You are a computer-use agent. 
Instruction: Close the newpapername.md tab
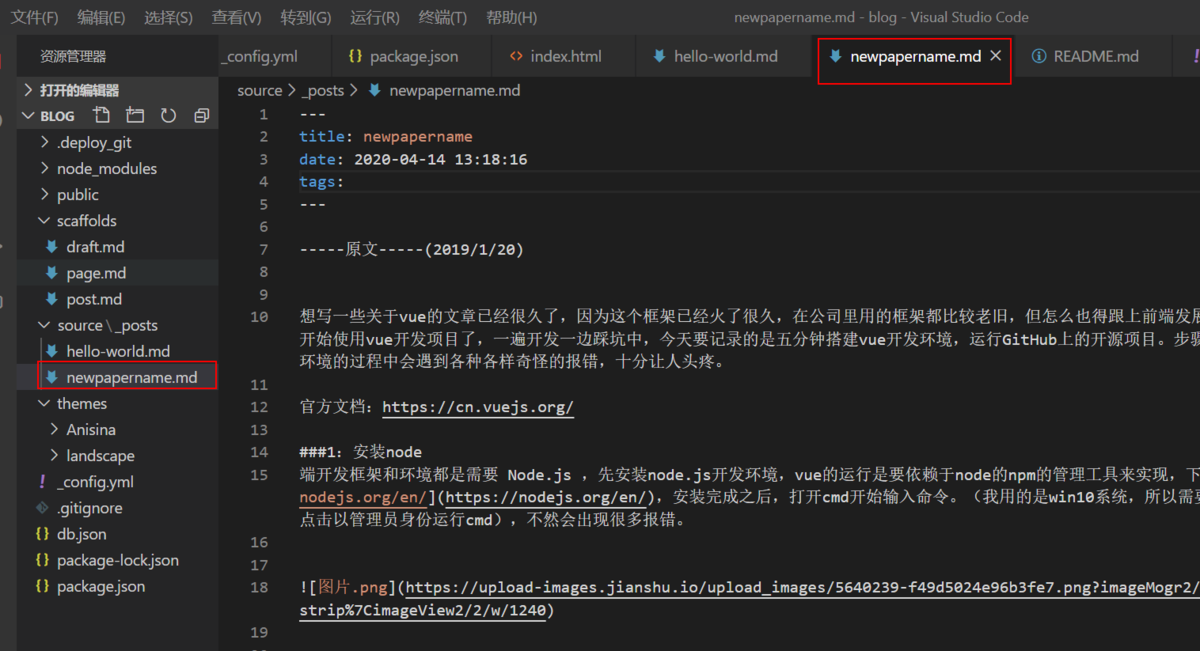(995, 56)
